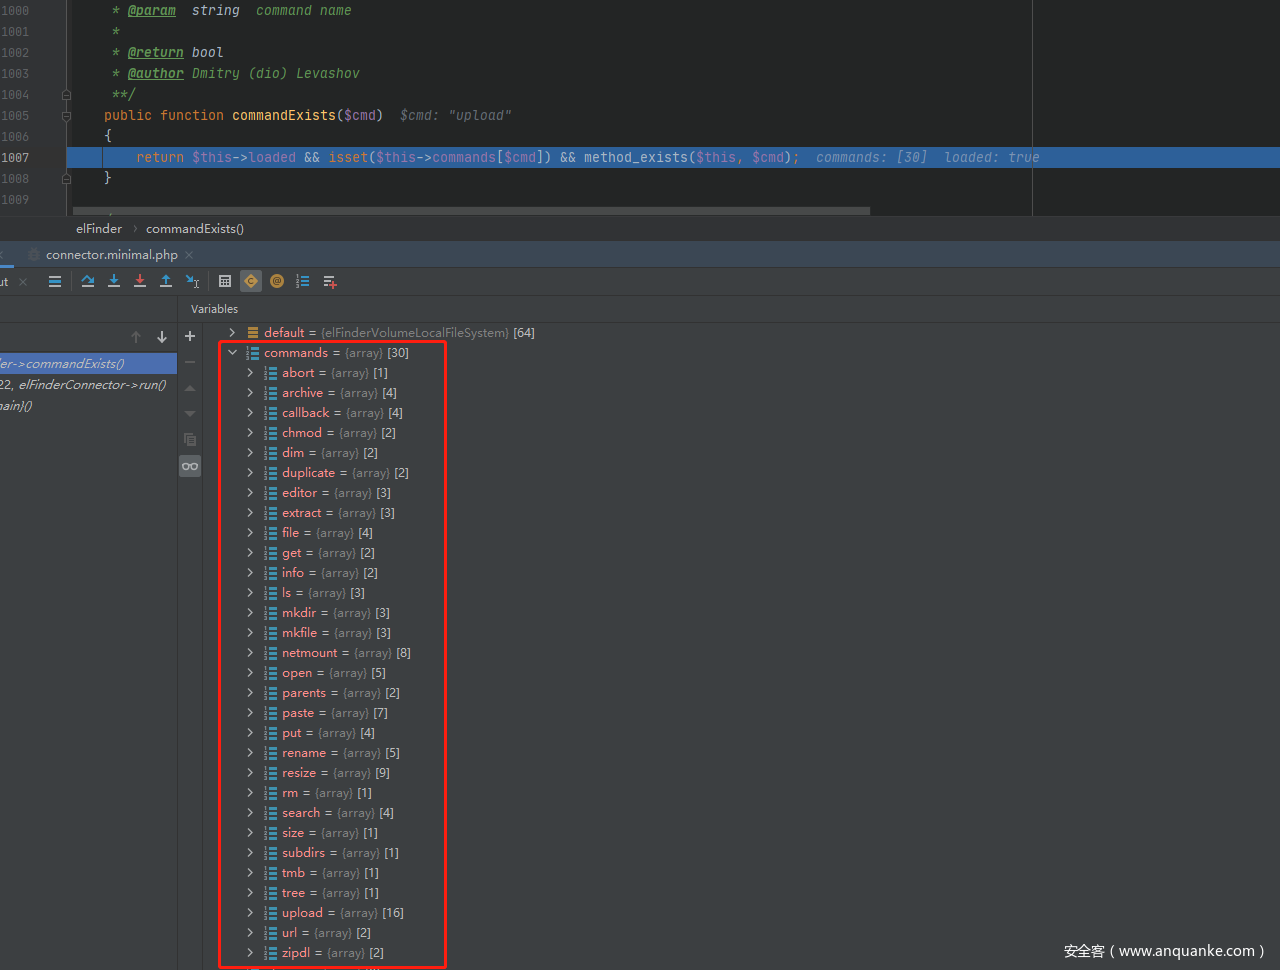Click the Run to Cursor icon
1280x970 pixels.
click(x=193, y=281)
